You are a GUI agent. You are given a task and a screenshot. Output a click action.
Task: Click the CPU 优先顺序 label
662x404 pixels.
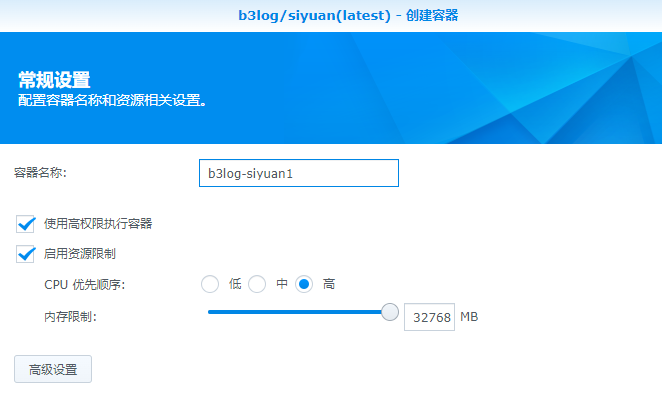coord(84,285)
